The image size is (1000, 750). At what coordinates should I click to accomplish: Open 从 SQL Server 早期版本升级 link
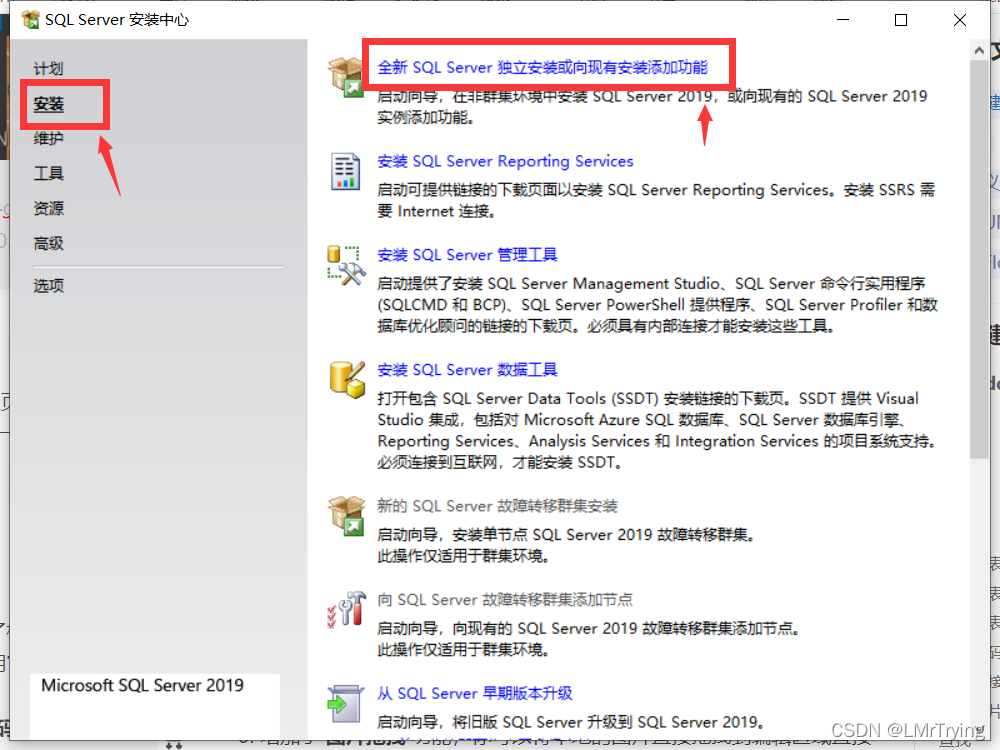[475, 693]
